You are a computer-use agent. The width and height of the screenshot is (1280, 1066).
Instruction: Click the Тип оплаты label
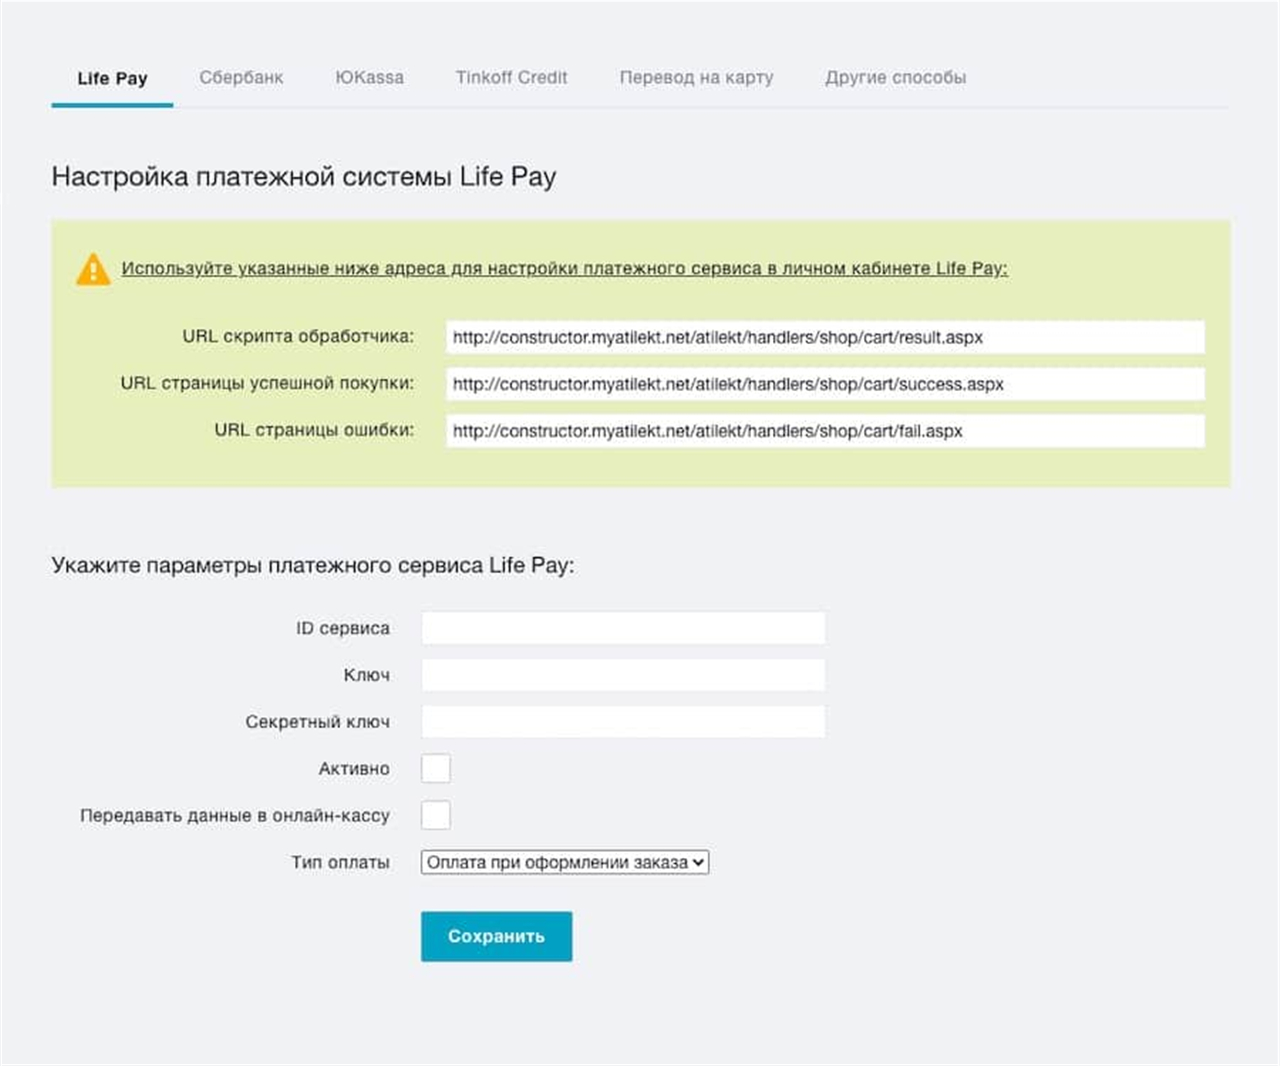pyautogui.click(x=340, y=862)
